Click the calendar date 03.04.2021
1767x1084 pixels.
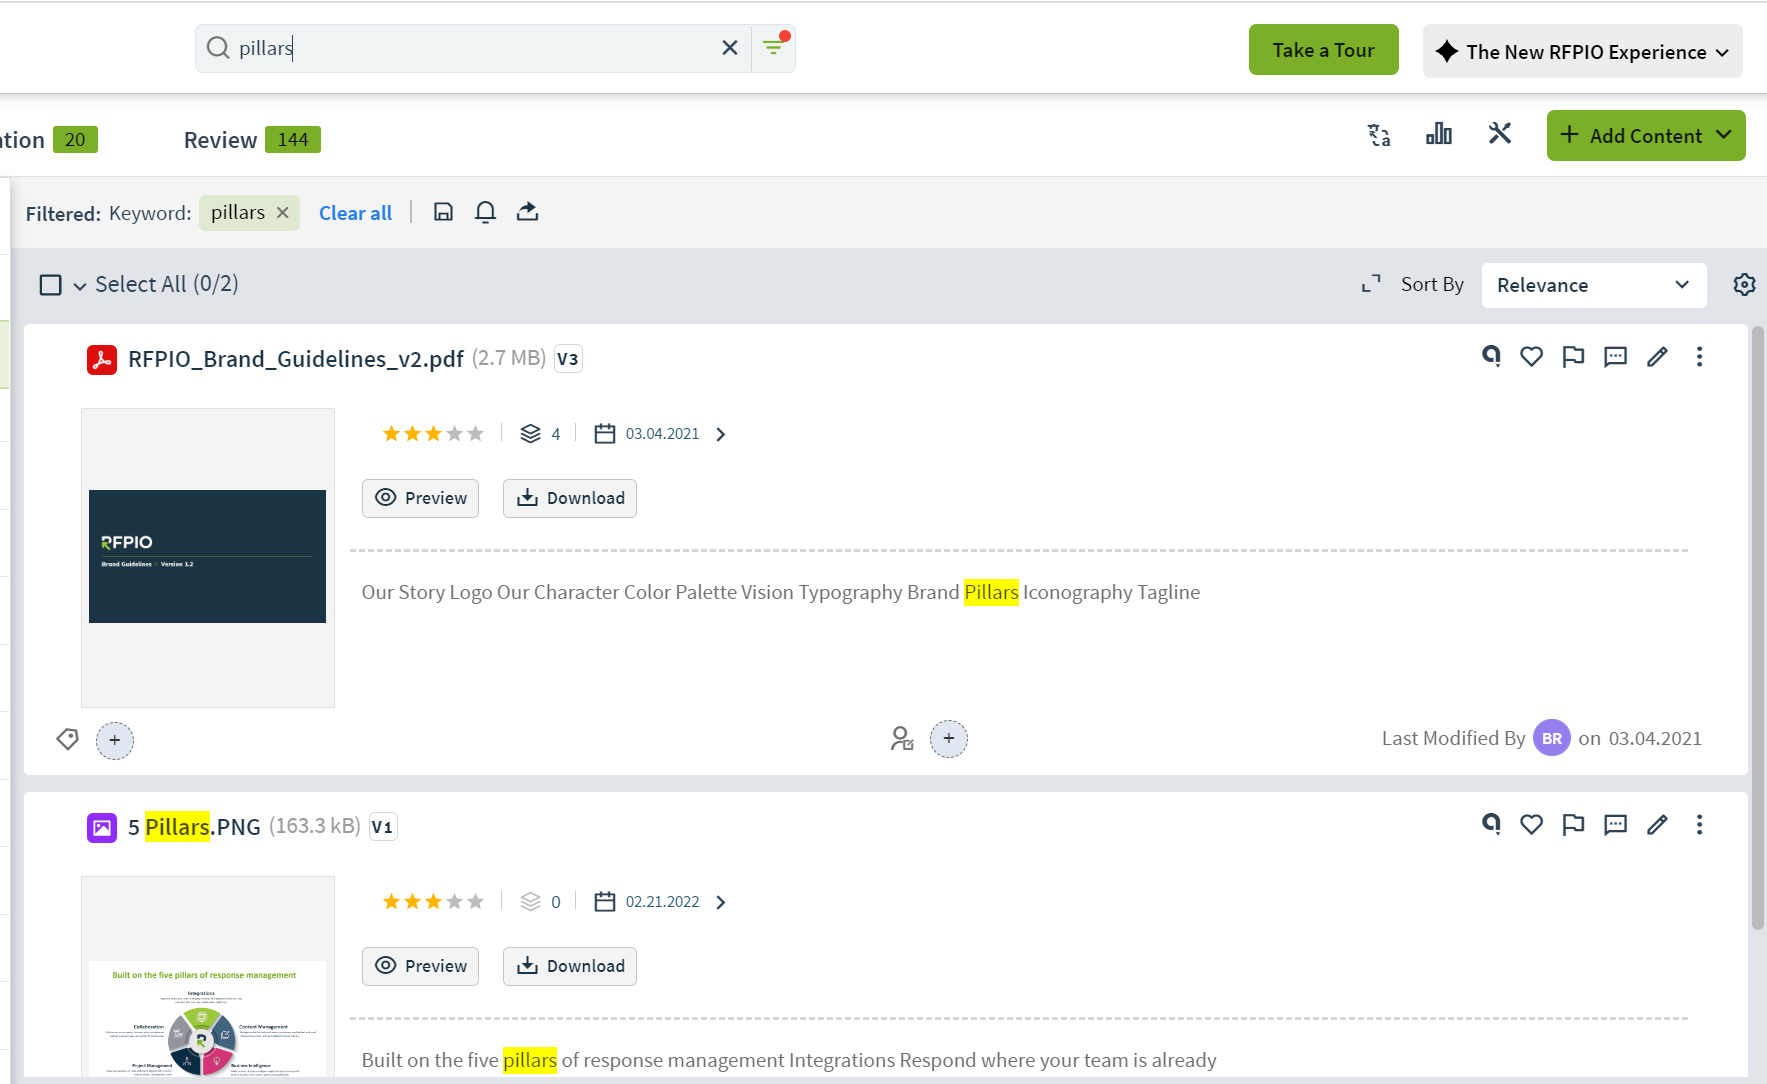point(648,433)
